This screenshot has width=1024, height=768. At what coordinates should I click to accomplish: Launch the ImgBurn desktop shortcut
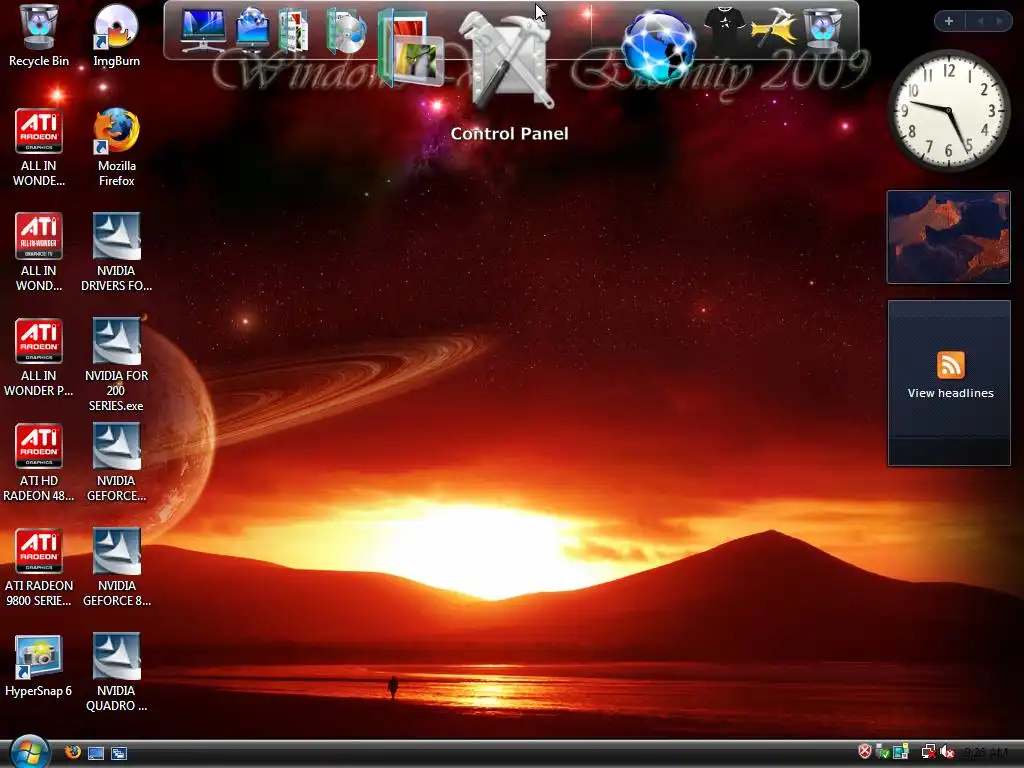(116, 35)
